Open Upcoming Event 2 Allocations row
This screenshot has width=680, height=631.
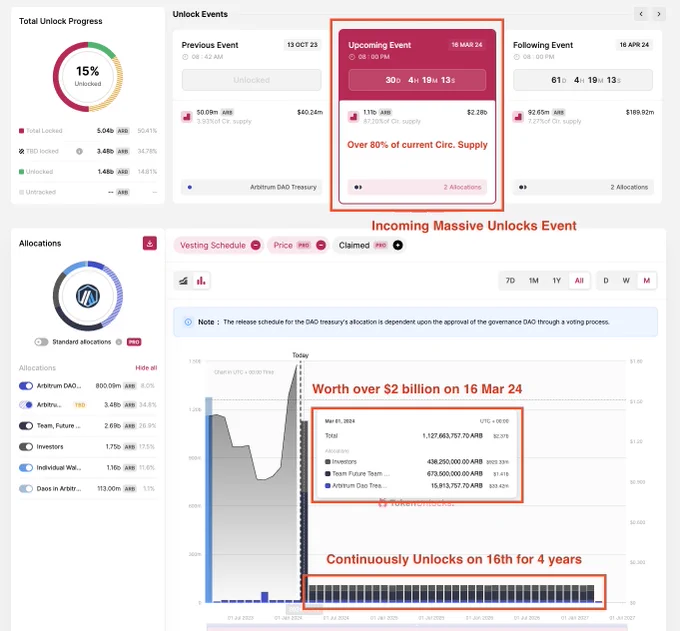point(417,187)
